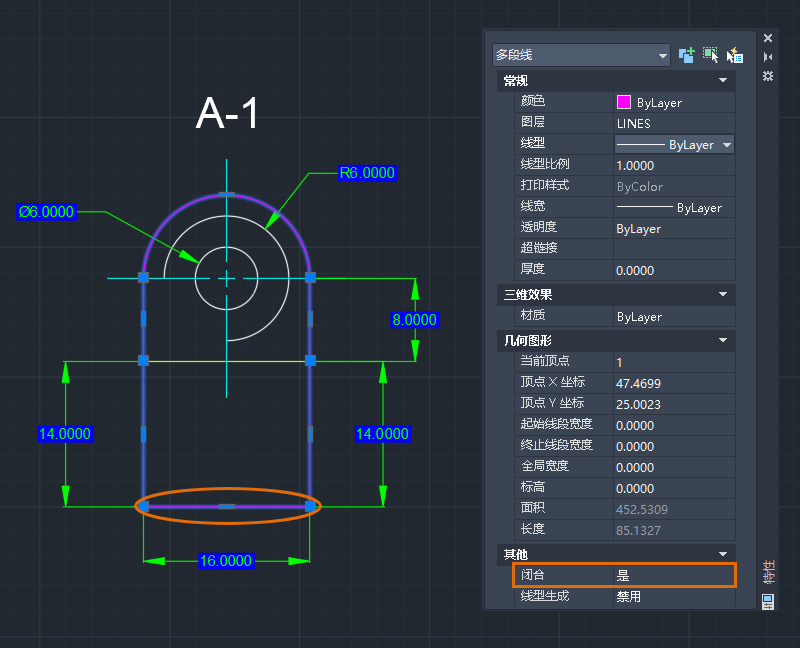Click the 16.0000 dimension text
800x648 pixels.
(226, 561)
